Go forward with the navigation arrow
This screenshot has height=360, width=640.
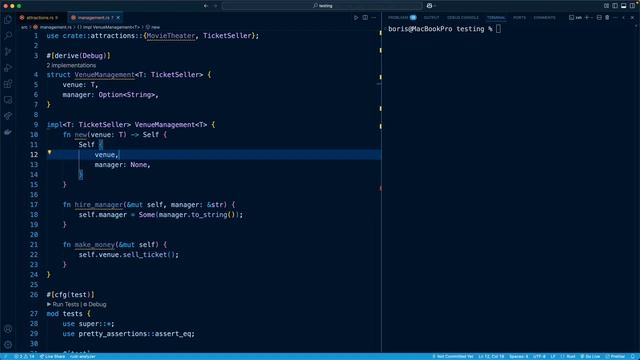tap(216, 6)
